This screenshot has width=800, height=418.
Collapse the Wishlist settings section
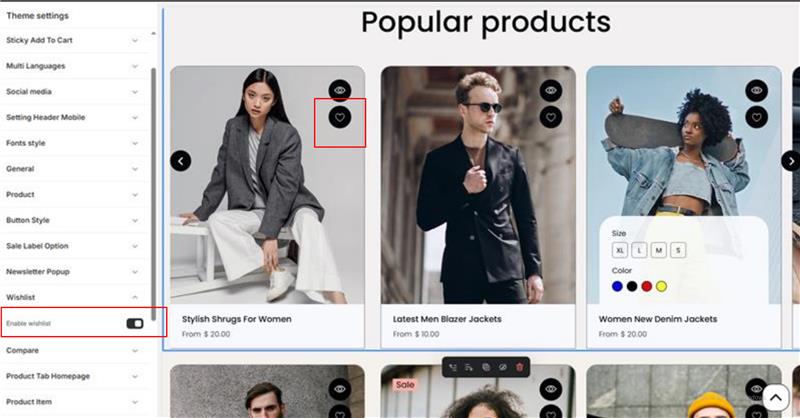point(74,298)
